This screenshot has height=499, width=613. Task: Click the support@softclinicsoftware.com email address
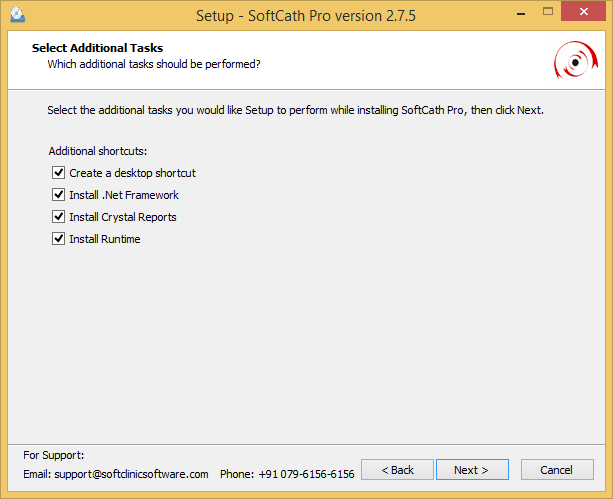tap(131, 474)
